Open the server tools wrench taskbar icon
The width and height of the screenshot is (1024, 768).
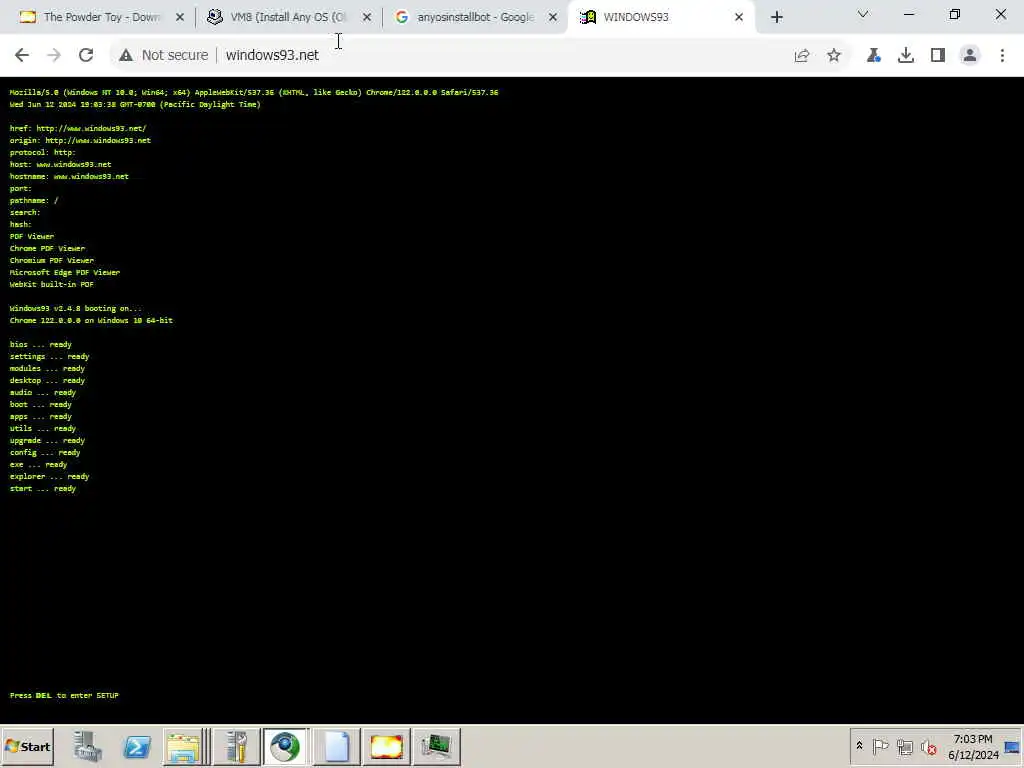pyautogui.click(x=238, y=746)
